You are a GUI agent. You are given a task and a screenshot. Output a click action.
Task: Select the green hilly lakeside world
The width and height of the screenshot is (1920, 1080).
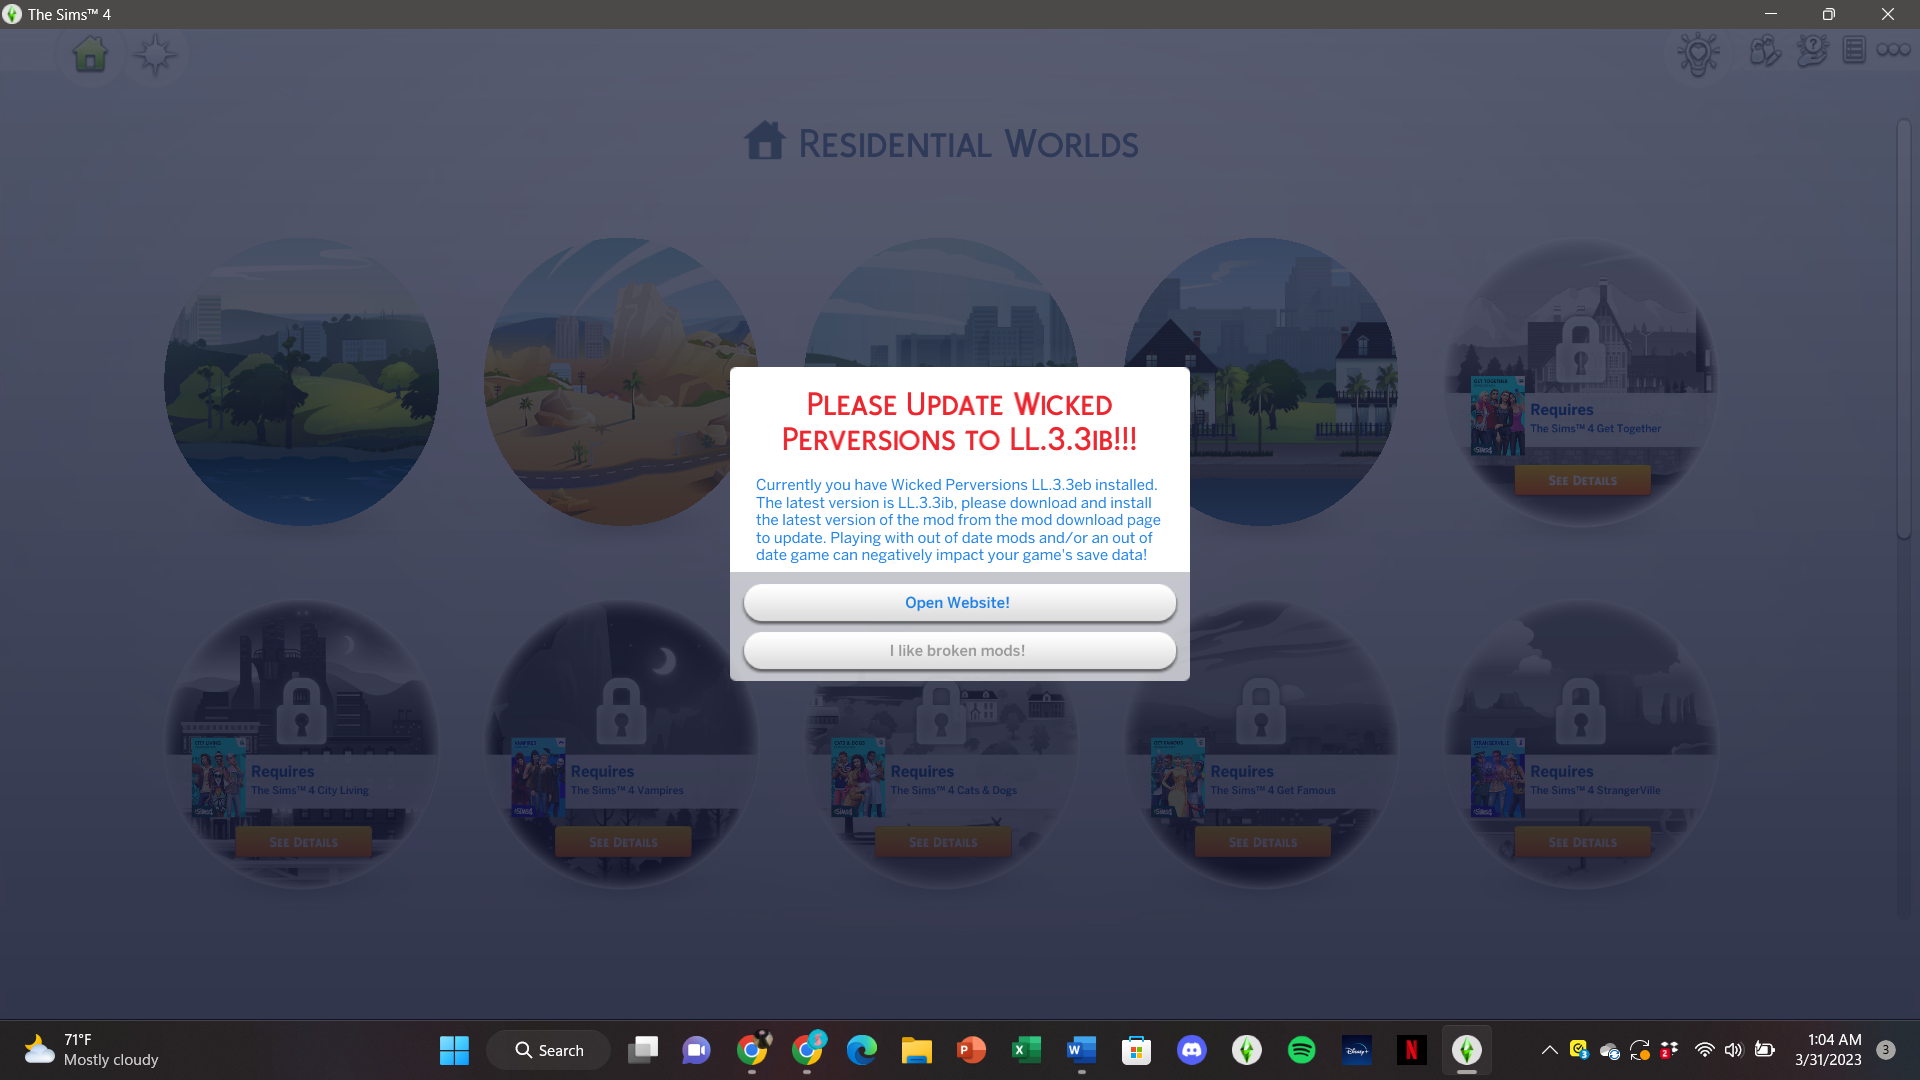[301, 381]
